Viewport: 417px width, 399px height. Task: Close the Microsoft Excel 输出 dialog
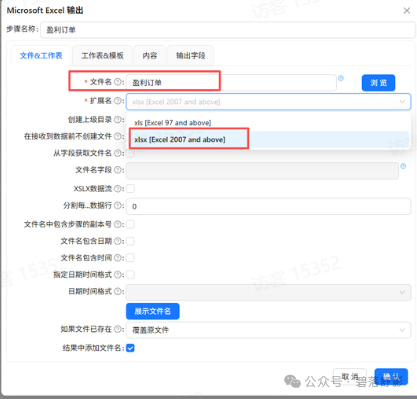coord(407,11)
